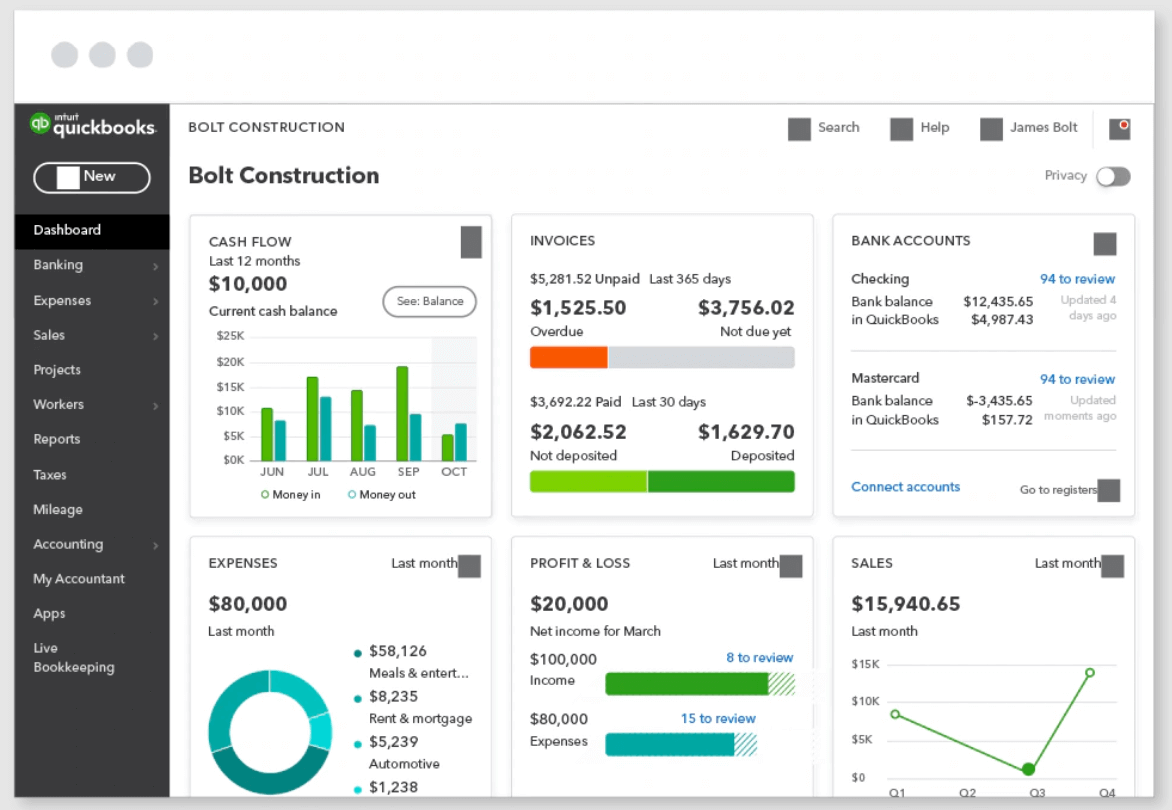Click the Search icon in header
The image size is (1172, 810).
(799, 129)
